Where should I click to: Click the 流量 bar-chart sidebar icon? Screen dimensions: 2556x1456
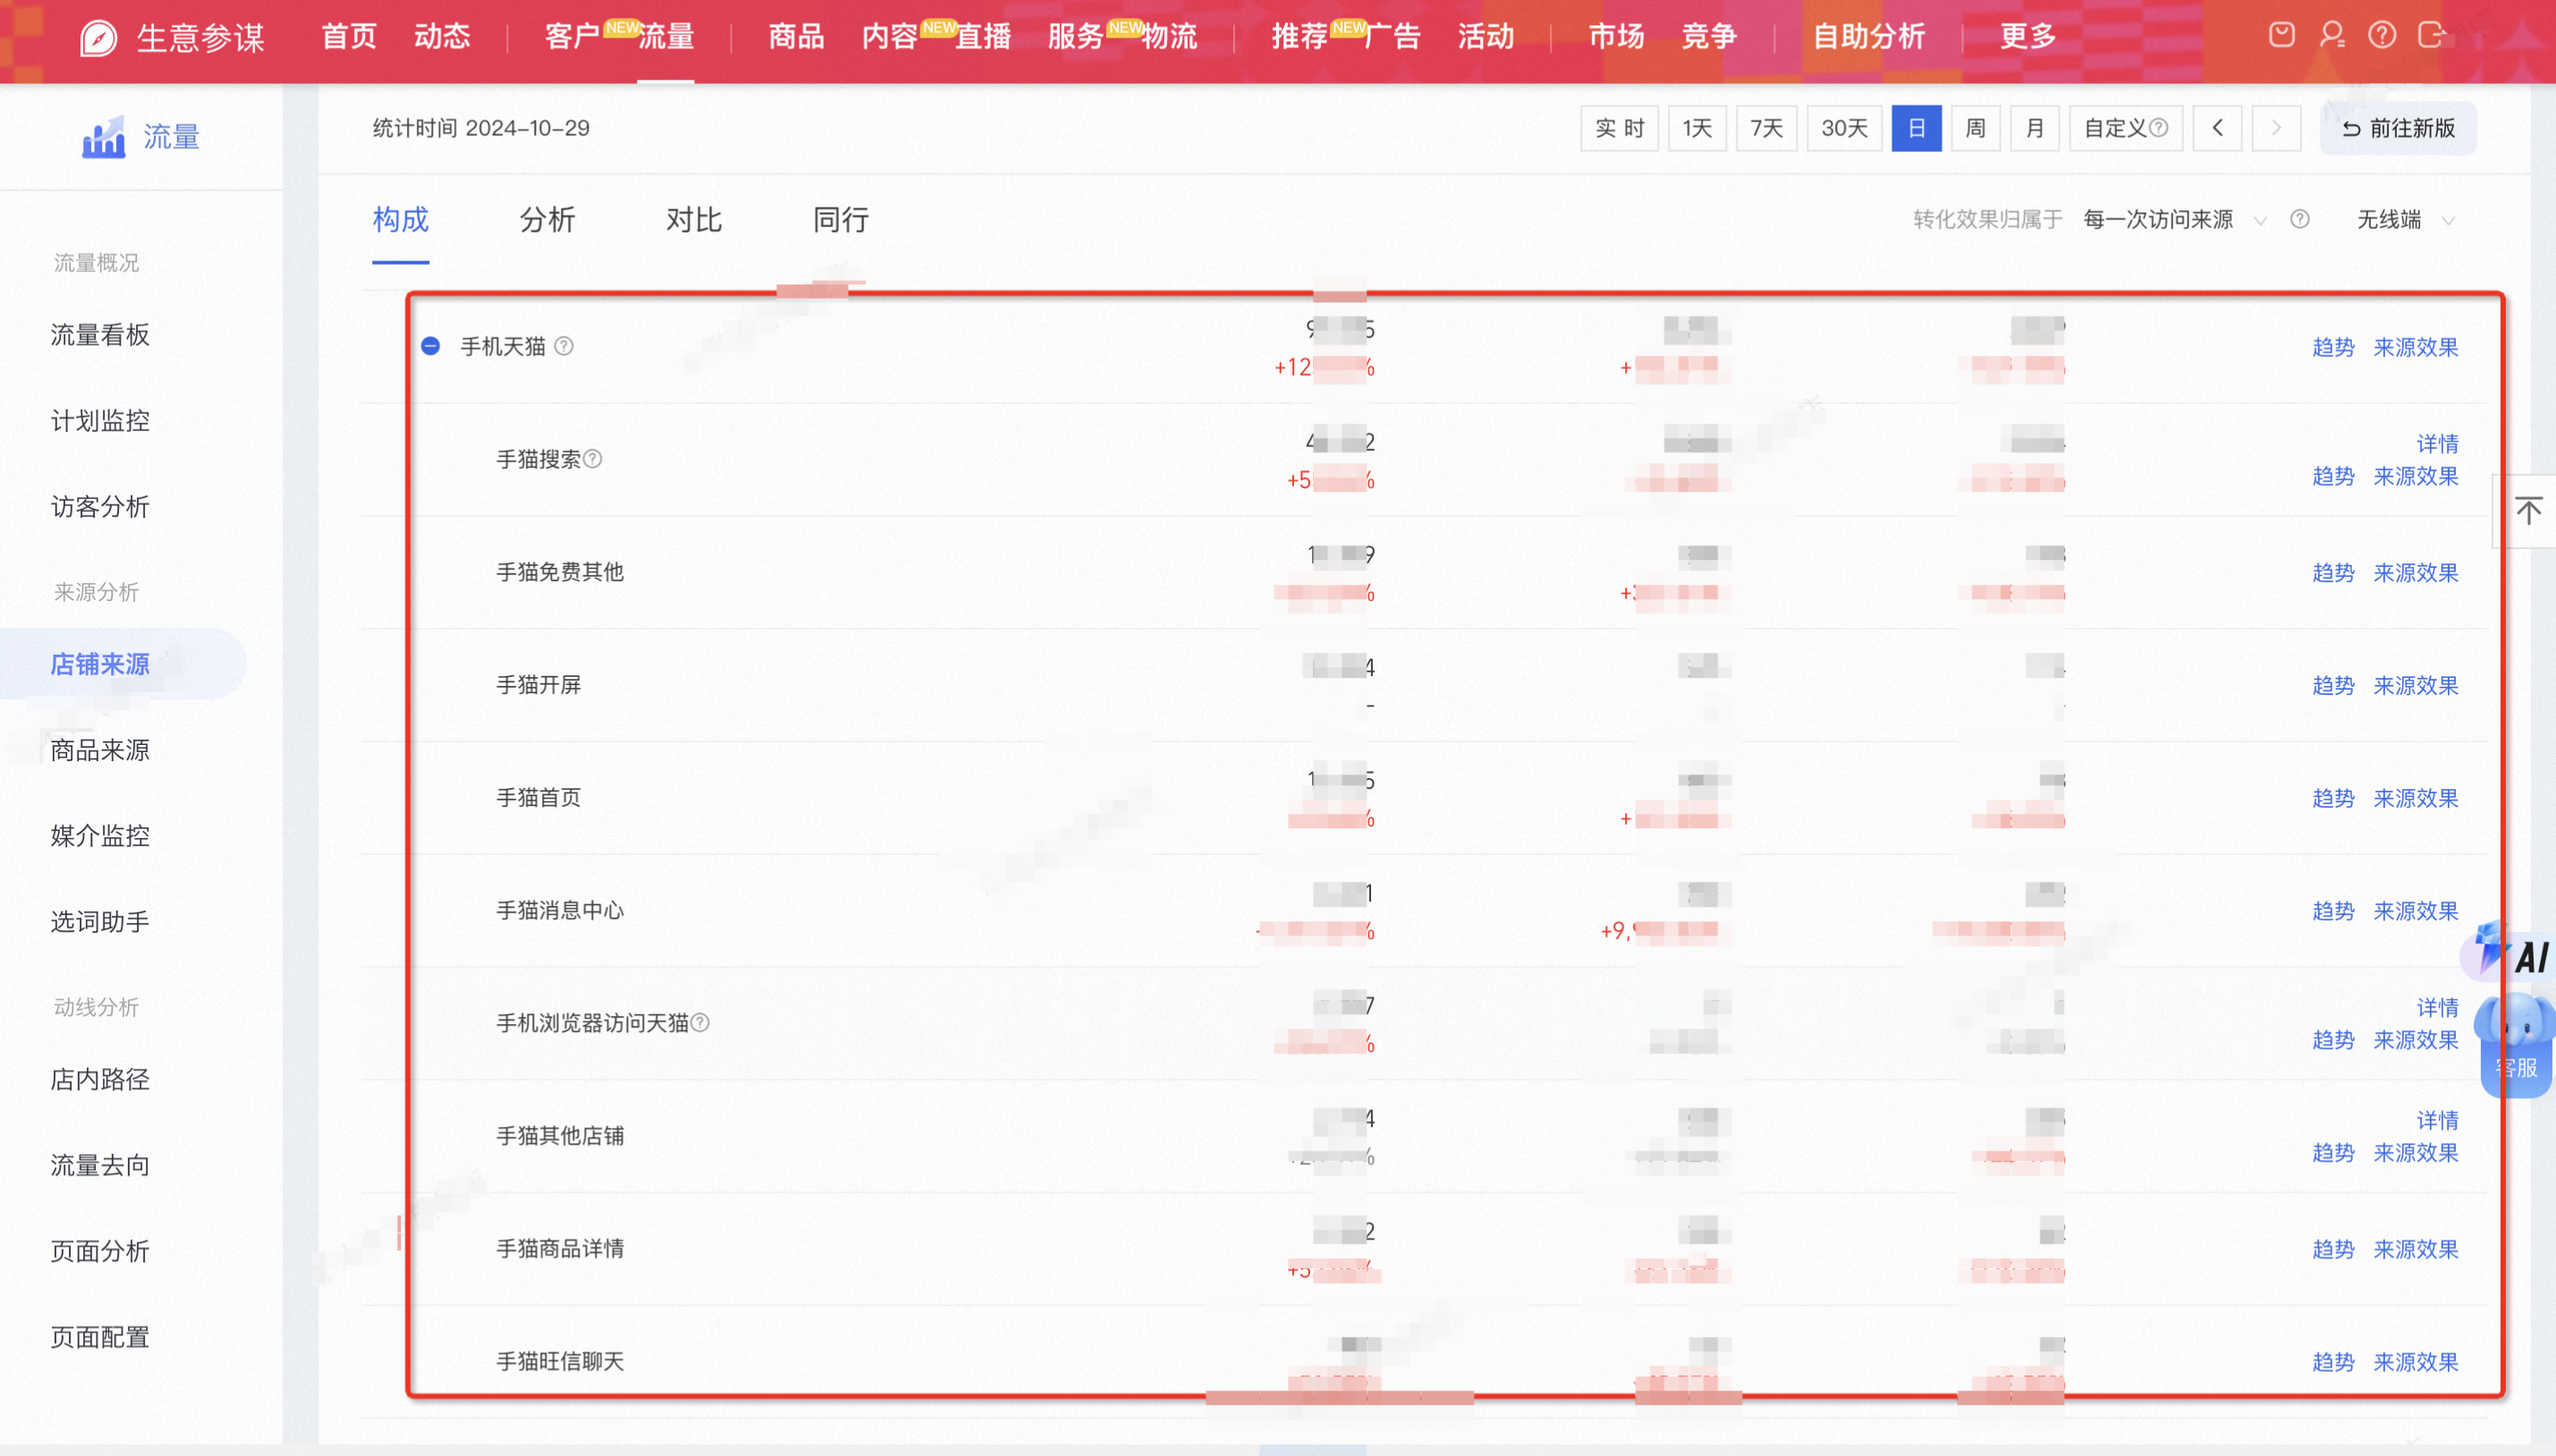(x=103, y=137)
